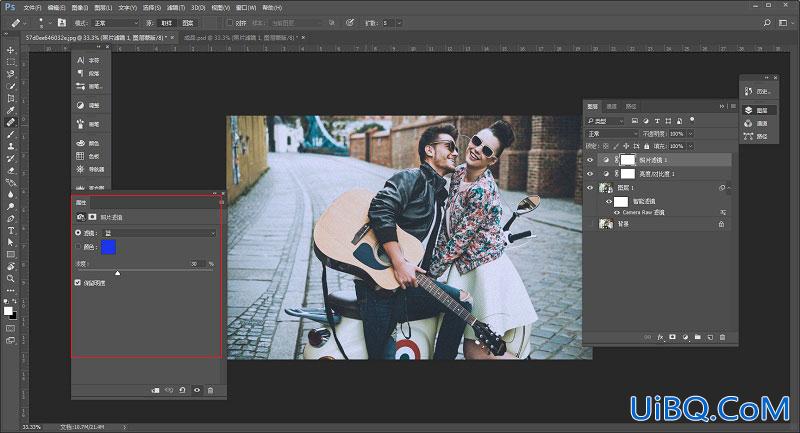Select the Color radio option in Properties

78,247
